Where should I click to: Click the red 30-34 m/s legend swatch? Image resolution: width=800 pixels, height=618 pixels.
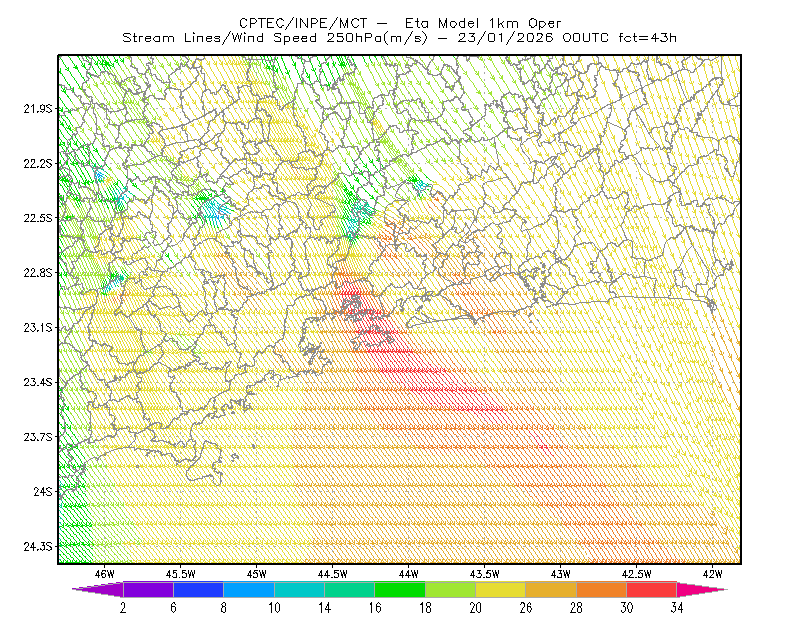652,589
